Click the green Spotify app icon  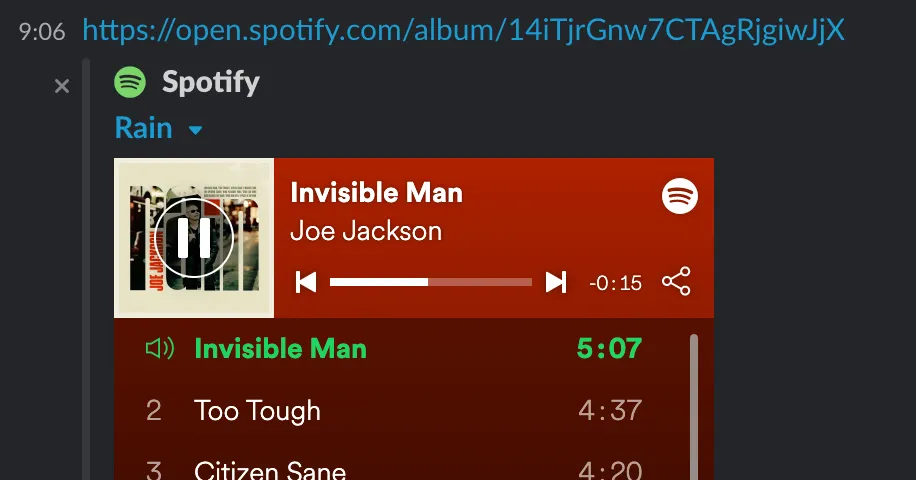point(130,82)
